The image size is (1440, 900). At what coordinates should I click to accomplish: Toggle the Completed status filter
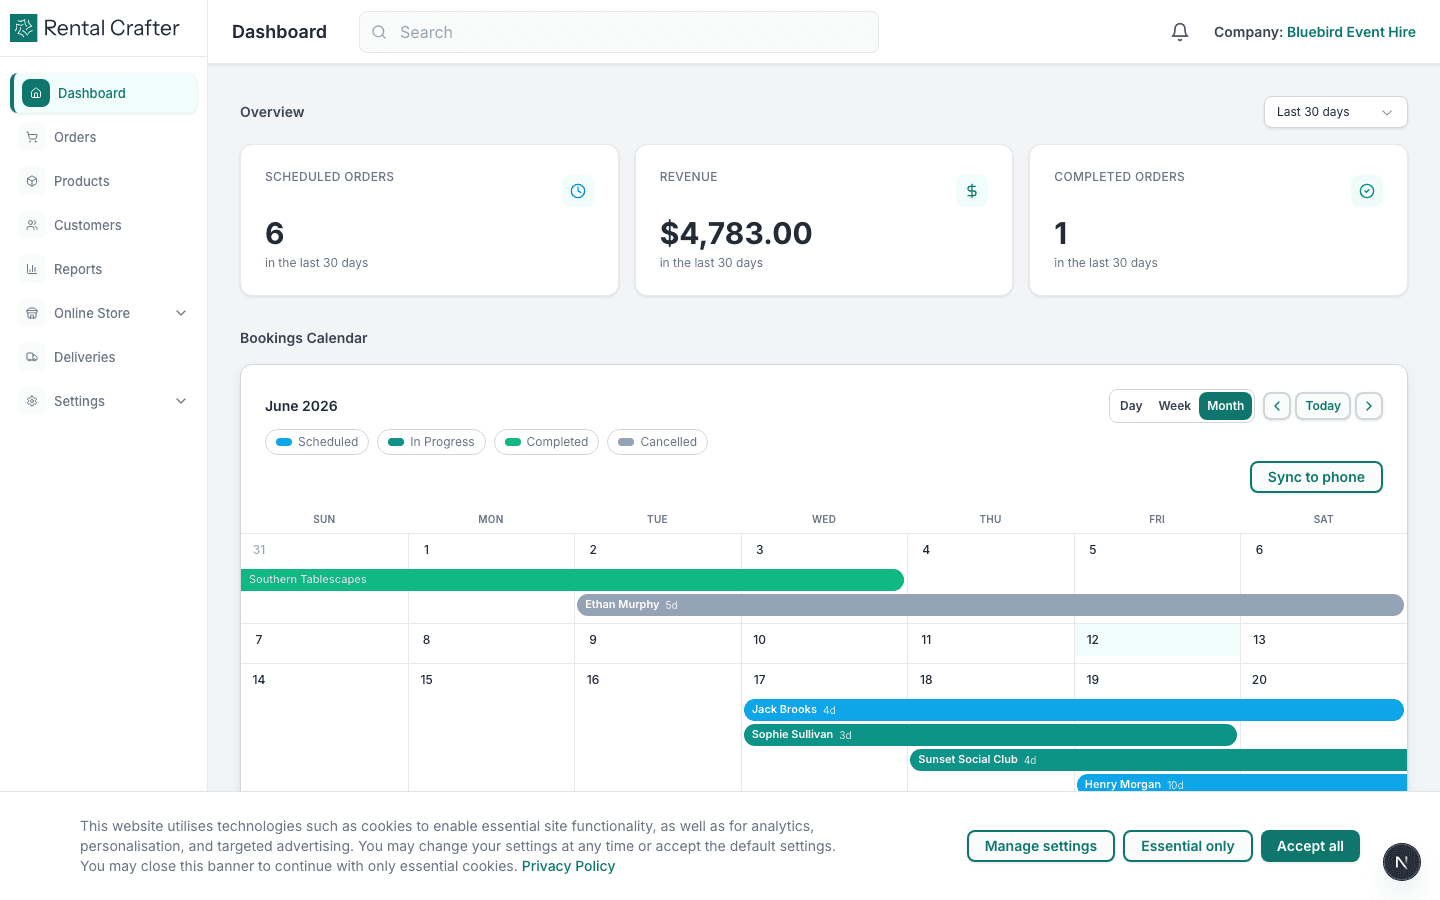coord(546,442)
